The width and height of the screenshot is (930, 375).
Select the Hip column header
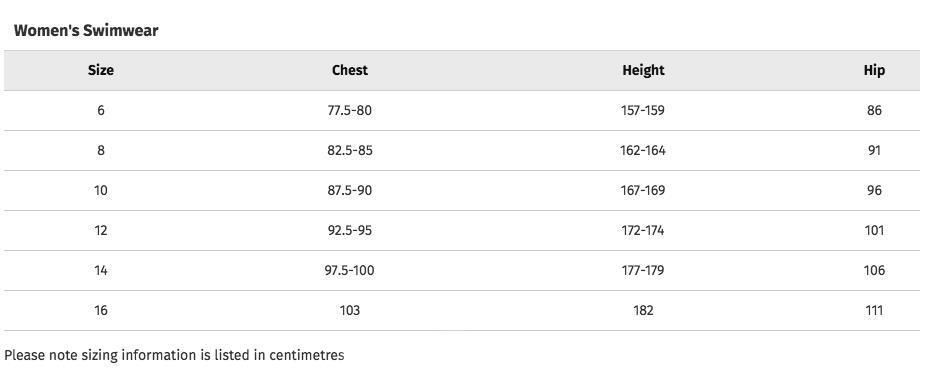pos(874,71)
